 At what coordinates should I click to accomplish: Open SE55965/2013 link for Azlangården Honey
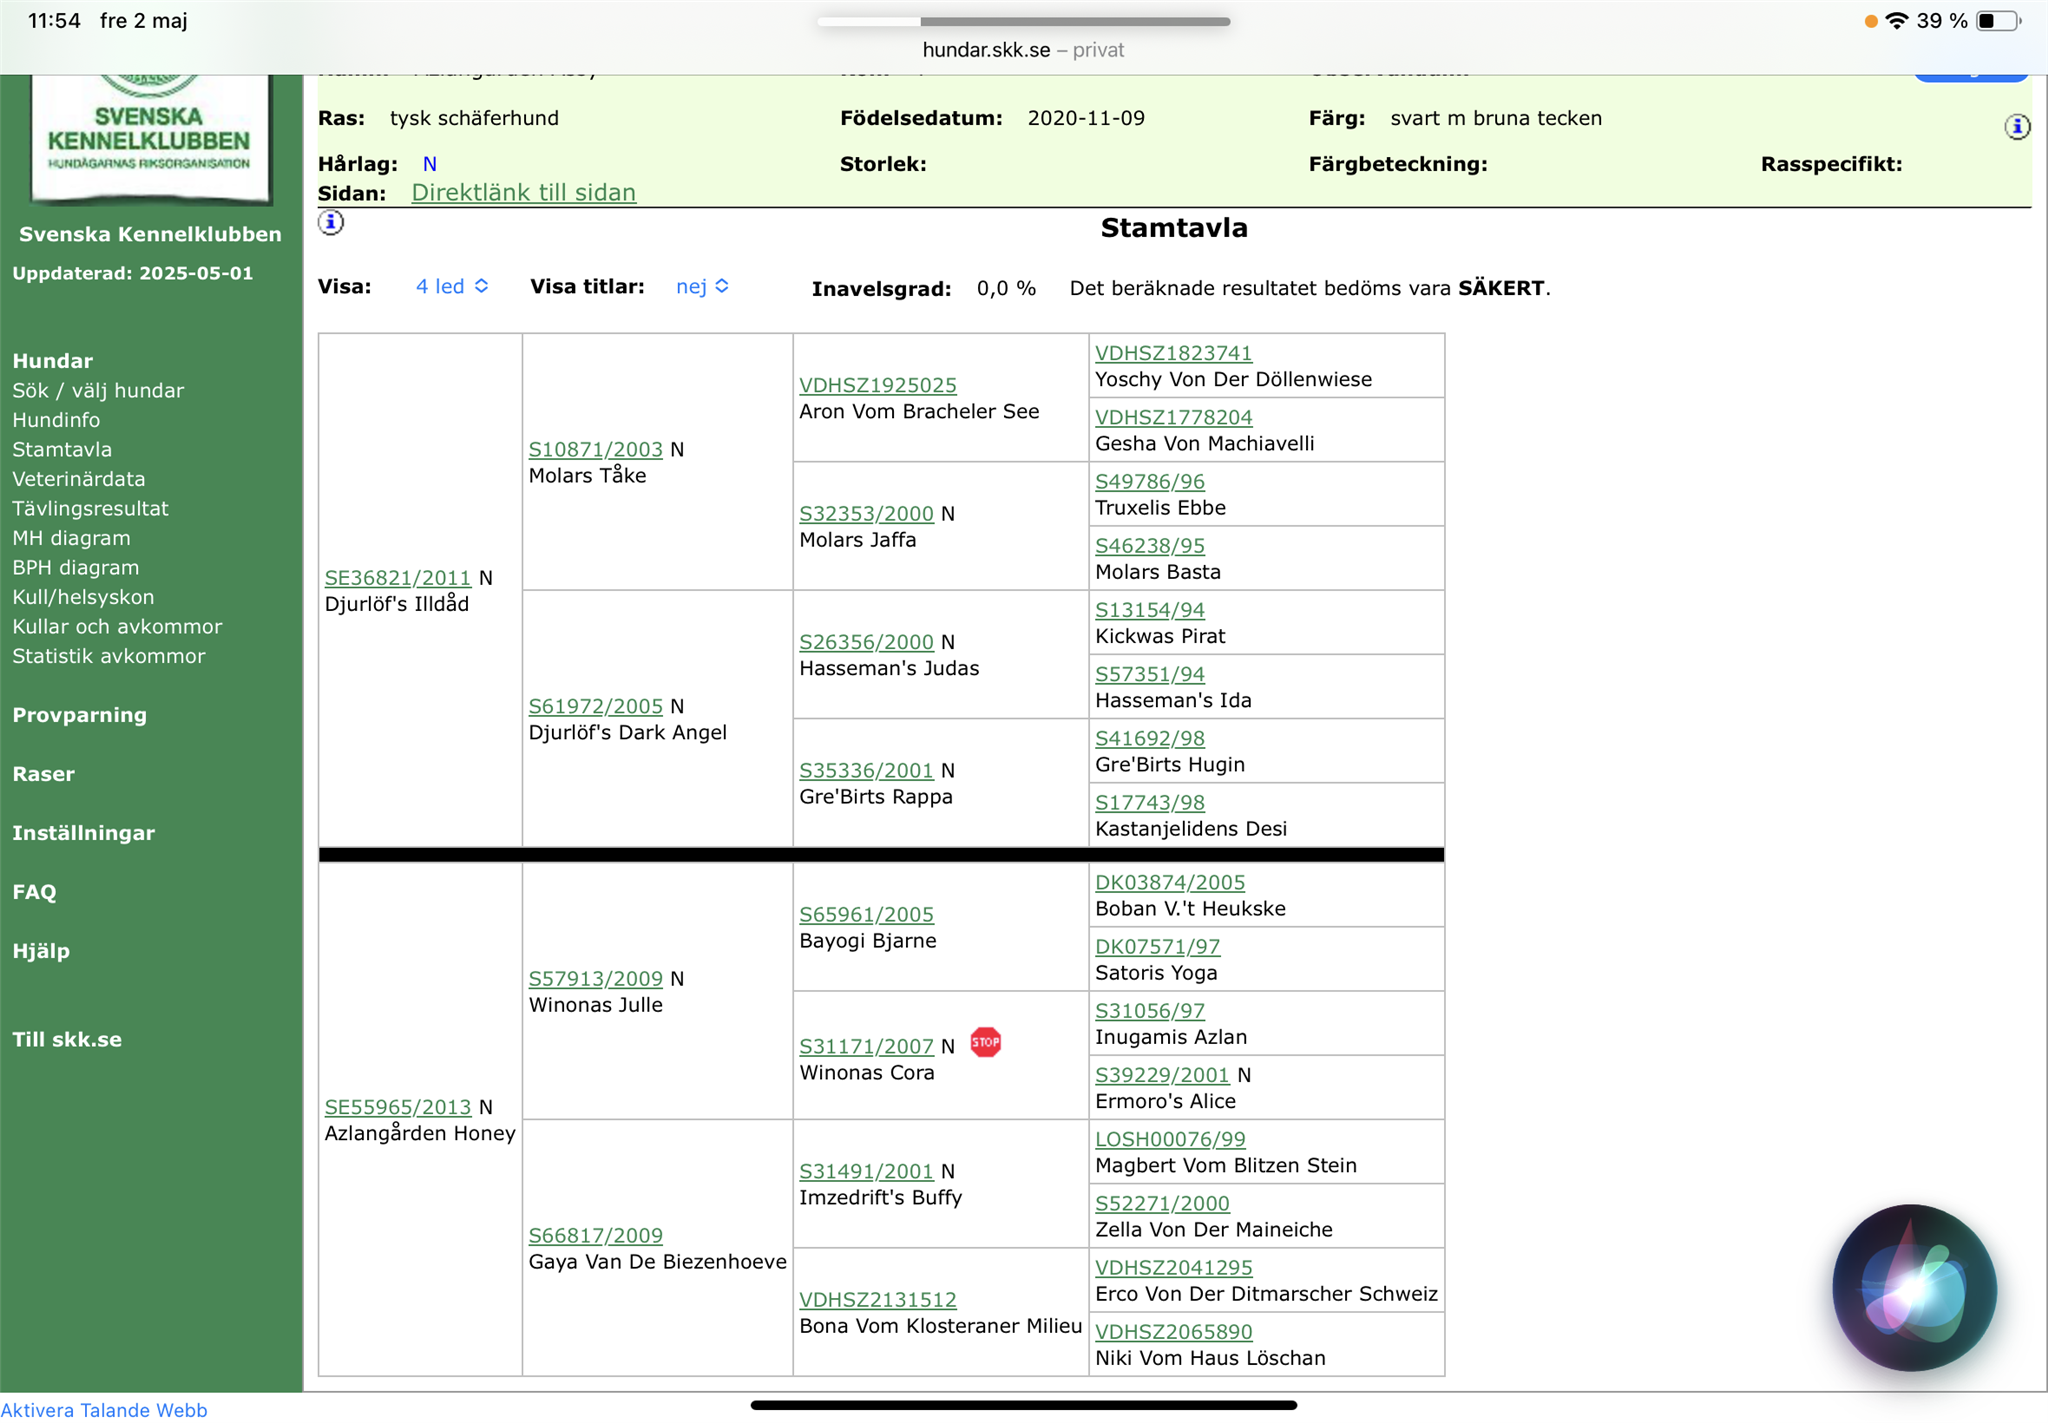coord(397,1107)
